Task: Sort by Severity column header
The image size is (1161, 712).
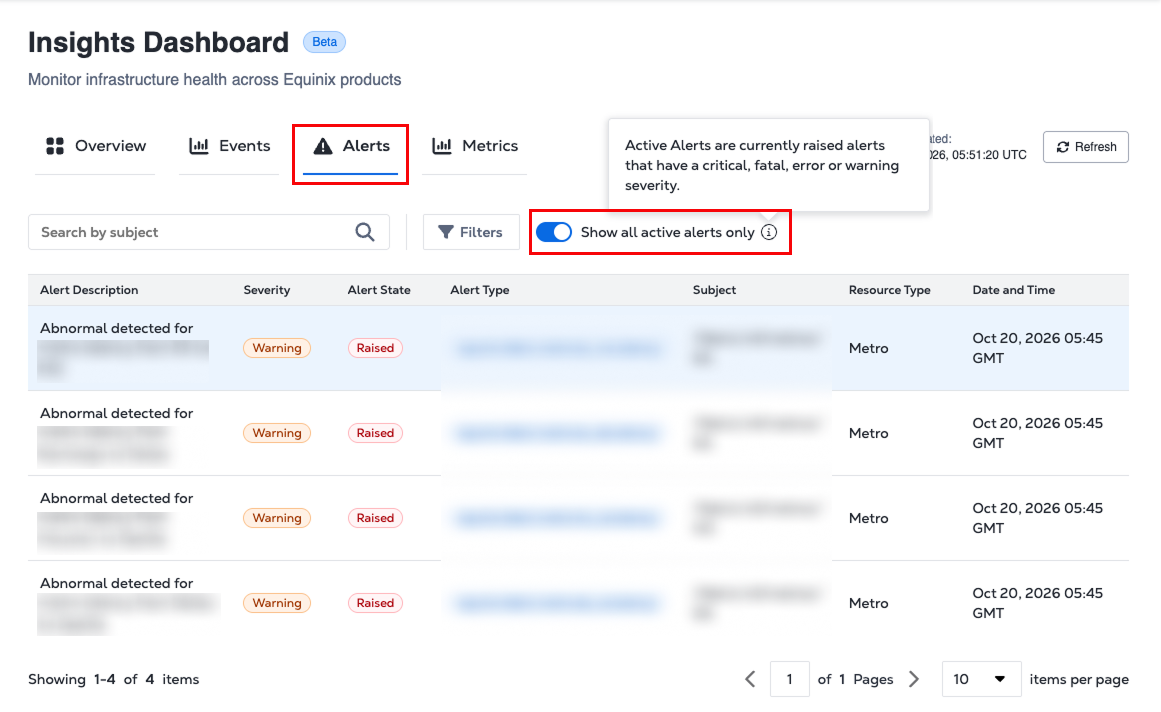Action: pos(267,290)
